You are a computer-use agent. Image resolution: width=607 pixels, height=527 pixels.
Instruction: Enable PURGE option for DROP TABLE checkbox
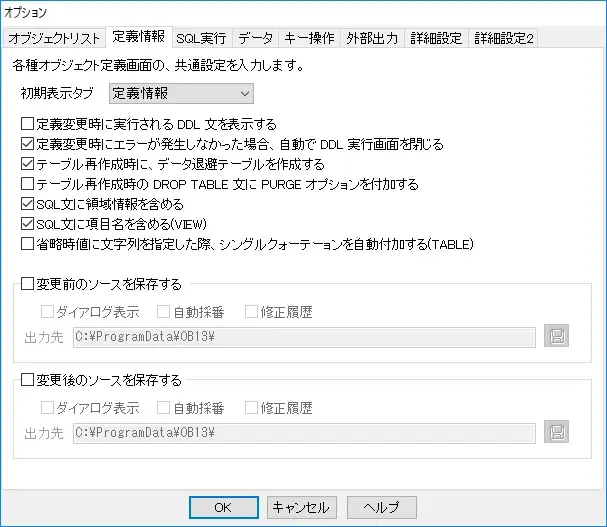click(x=28, y=184)
